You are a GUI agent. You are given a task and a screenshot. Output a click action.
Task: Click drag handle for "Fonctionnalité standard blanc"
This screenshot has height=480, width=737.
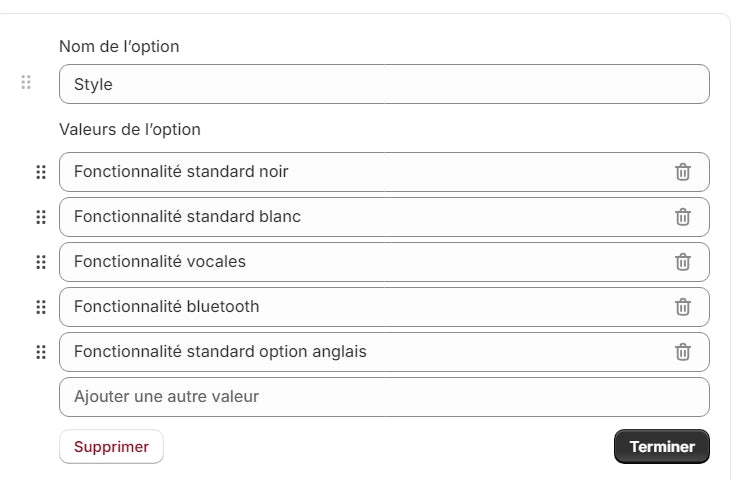tap(41, 217)
